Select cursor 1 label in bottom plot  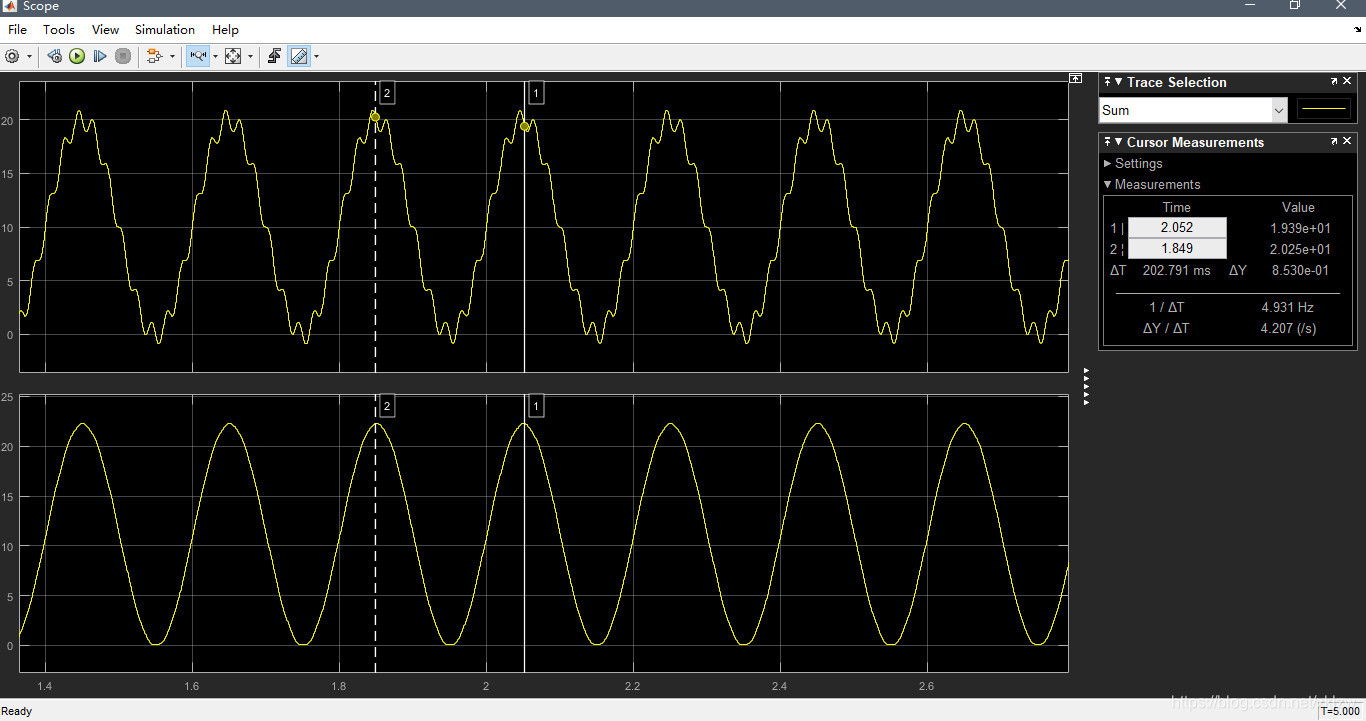pyautogui.click(x=536, y=405)
